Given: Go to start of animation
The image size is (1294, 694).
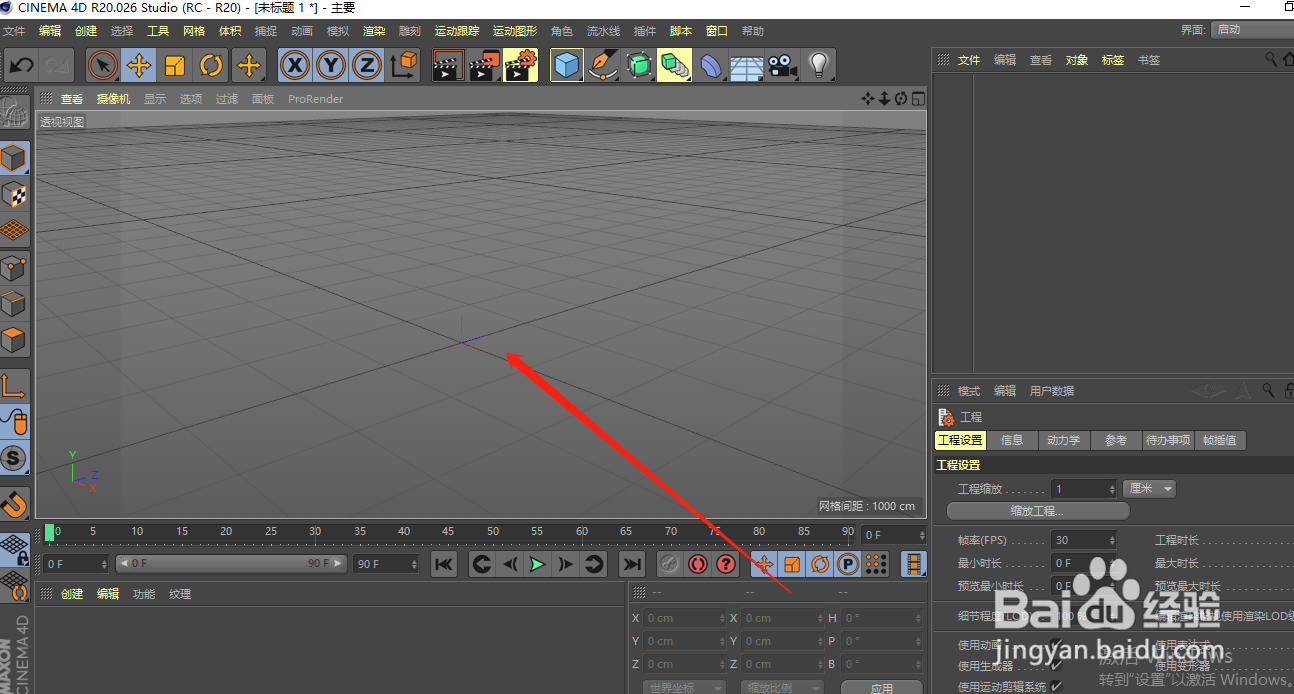Looking at the screenshot, I should point(445,564).
